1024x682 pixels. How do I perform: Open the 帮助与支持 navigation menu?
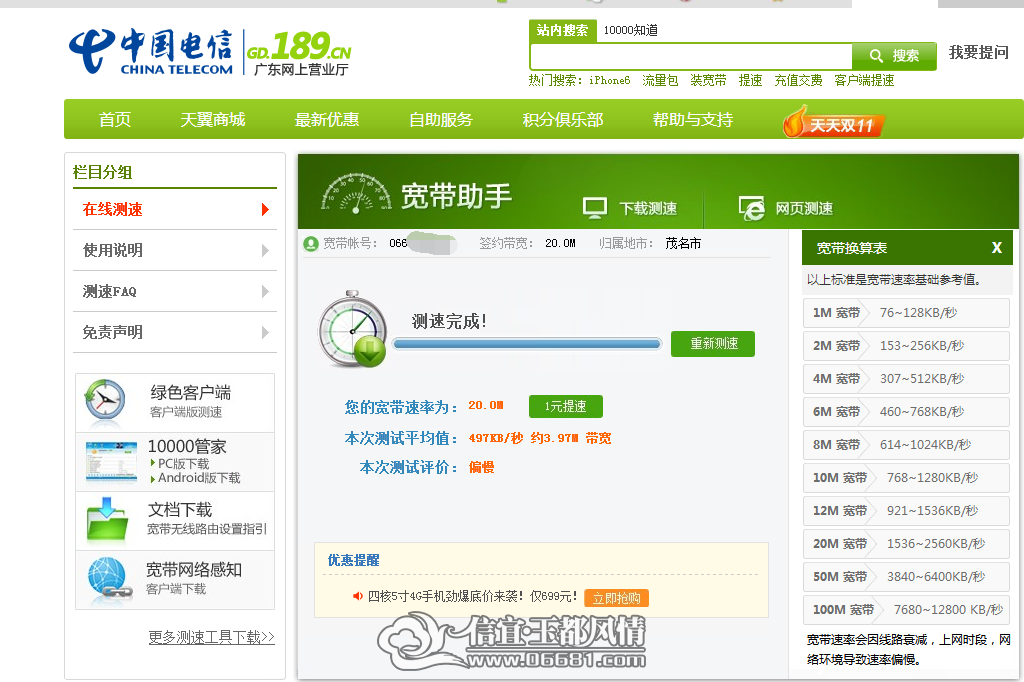point(693,120)
